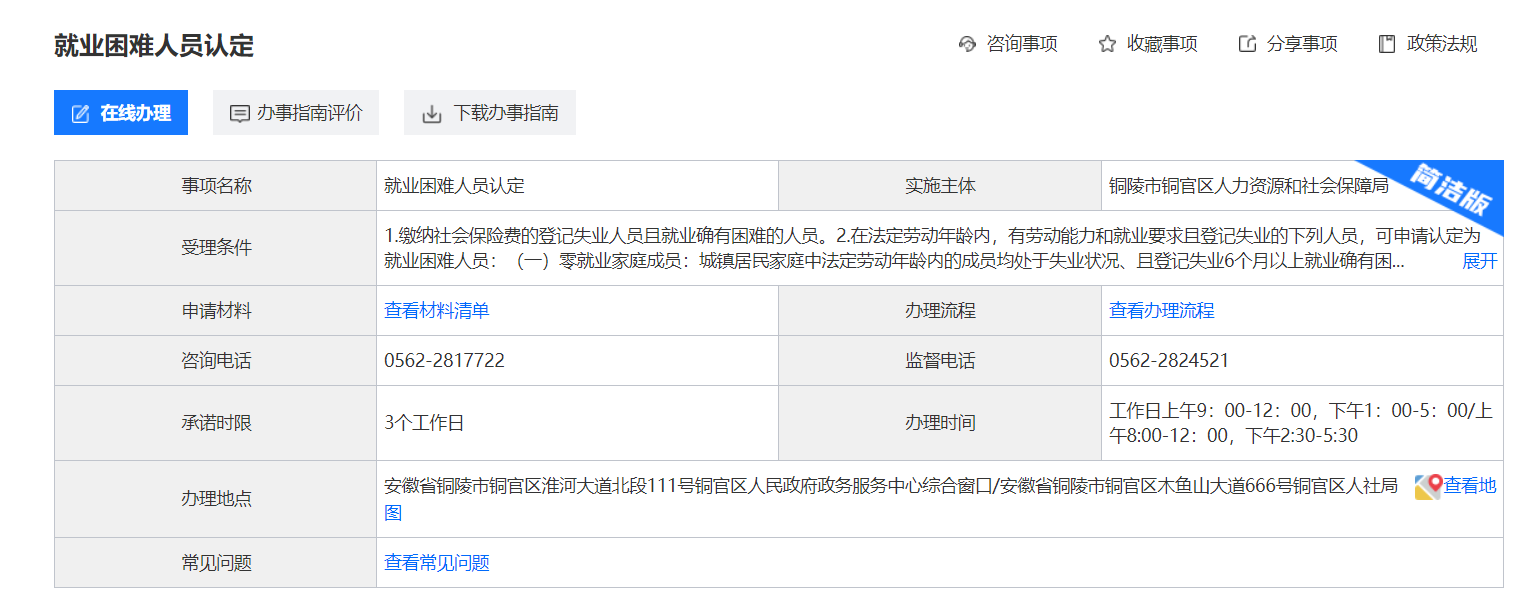The height and width of the screenshot is (611, 1540).
Task: Click the 收藏事项 text label
Action: (x=1162, y=44)
